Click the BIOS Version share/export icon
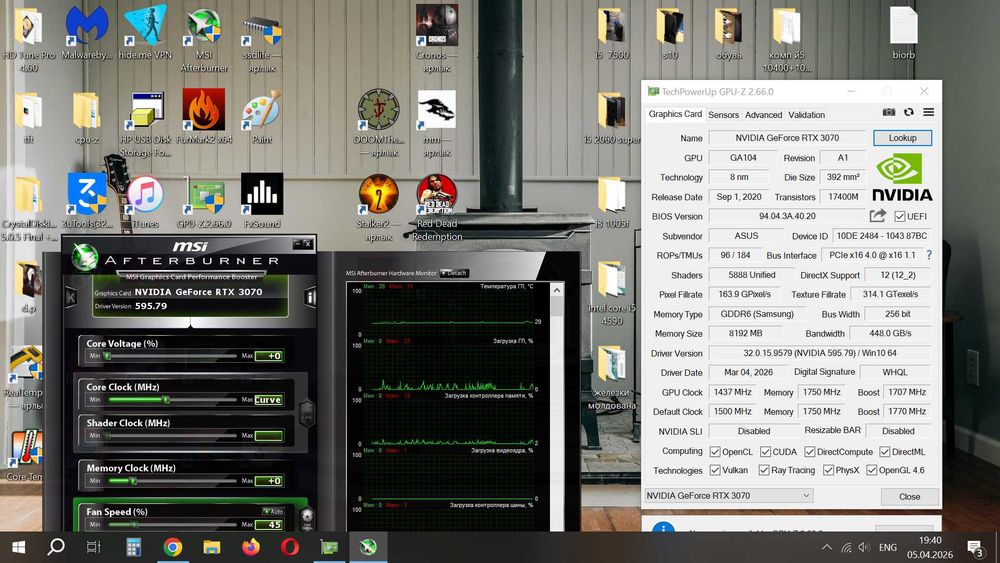 [x=878, y=216]
